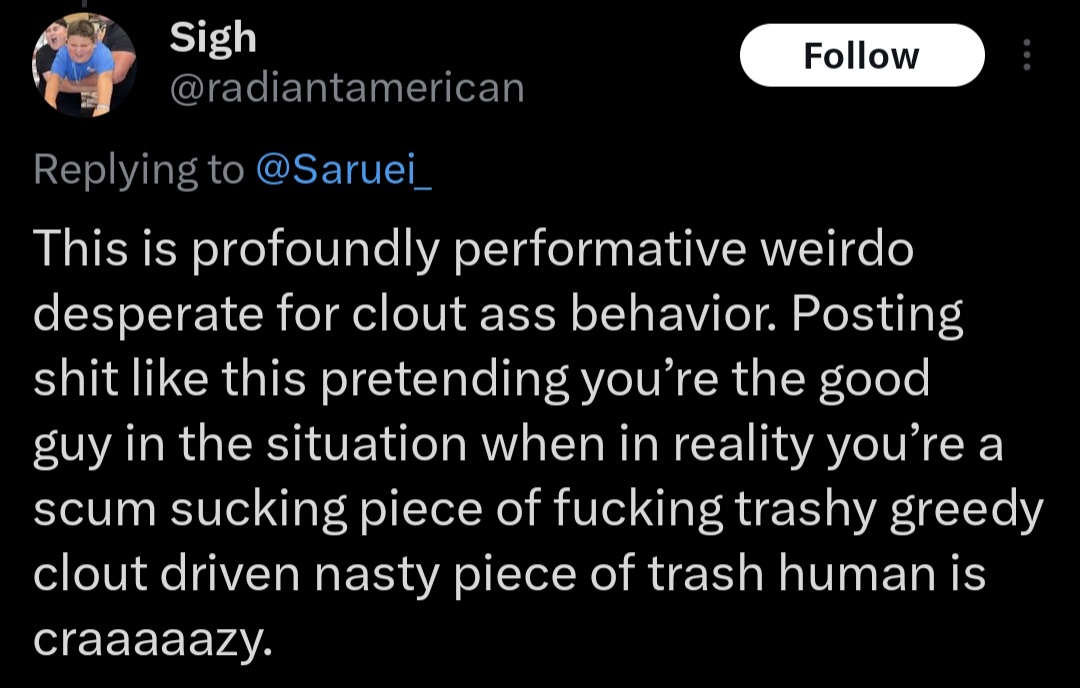Click the display name Sigh
Image resolution: width=1080 pixels, height=688 pixels.
tap(213, 38)
